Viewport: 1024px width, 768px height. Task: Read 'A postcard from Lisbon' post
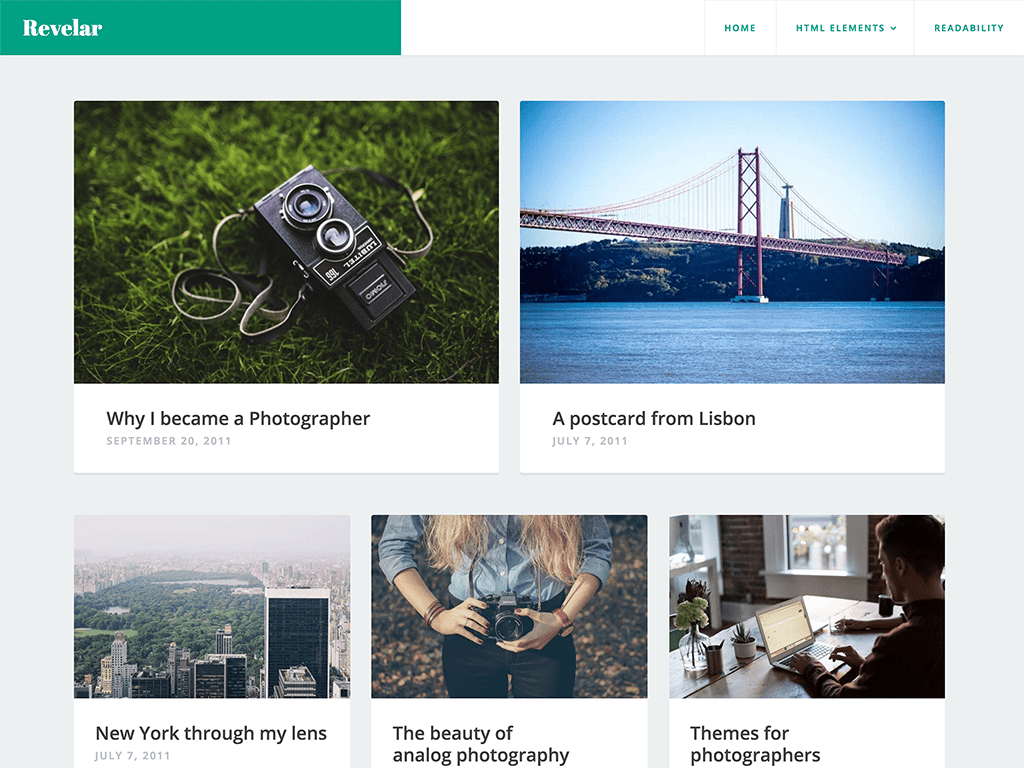coord(654,418)
